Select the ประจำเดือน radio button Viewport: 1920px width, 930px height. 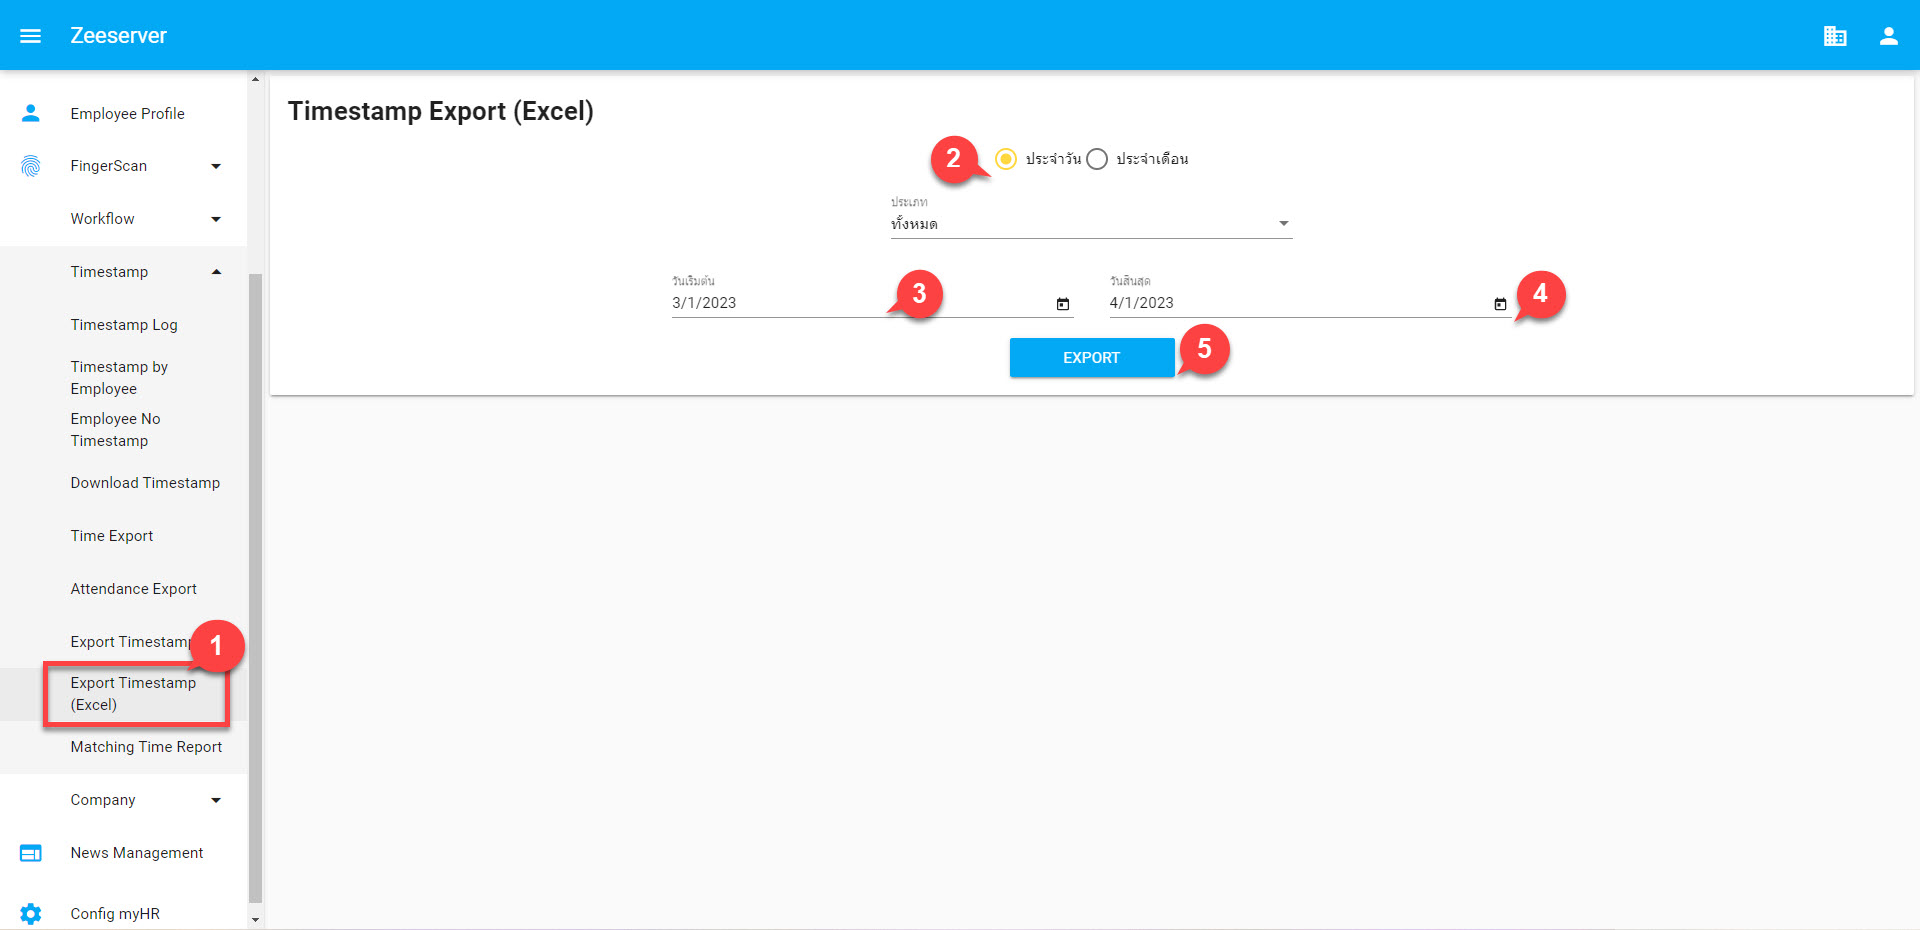point(1096,159)
